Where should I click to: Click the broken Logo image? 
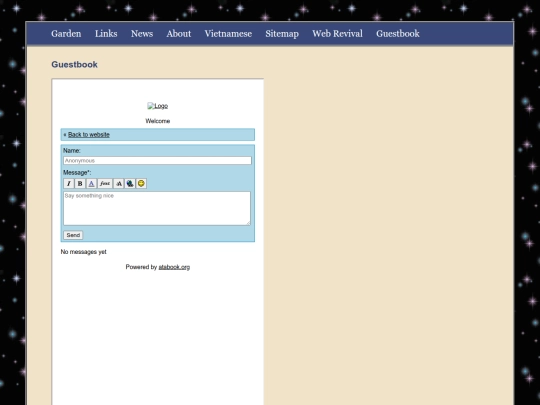click(x=158, y=106)
